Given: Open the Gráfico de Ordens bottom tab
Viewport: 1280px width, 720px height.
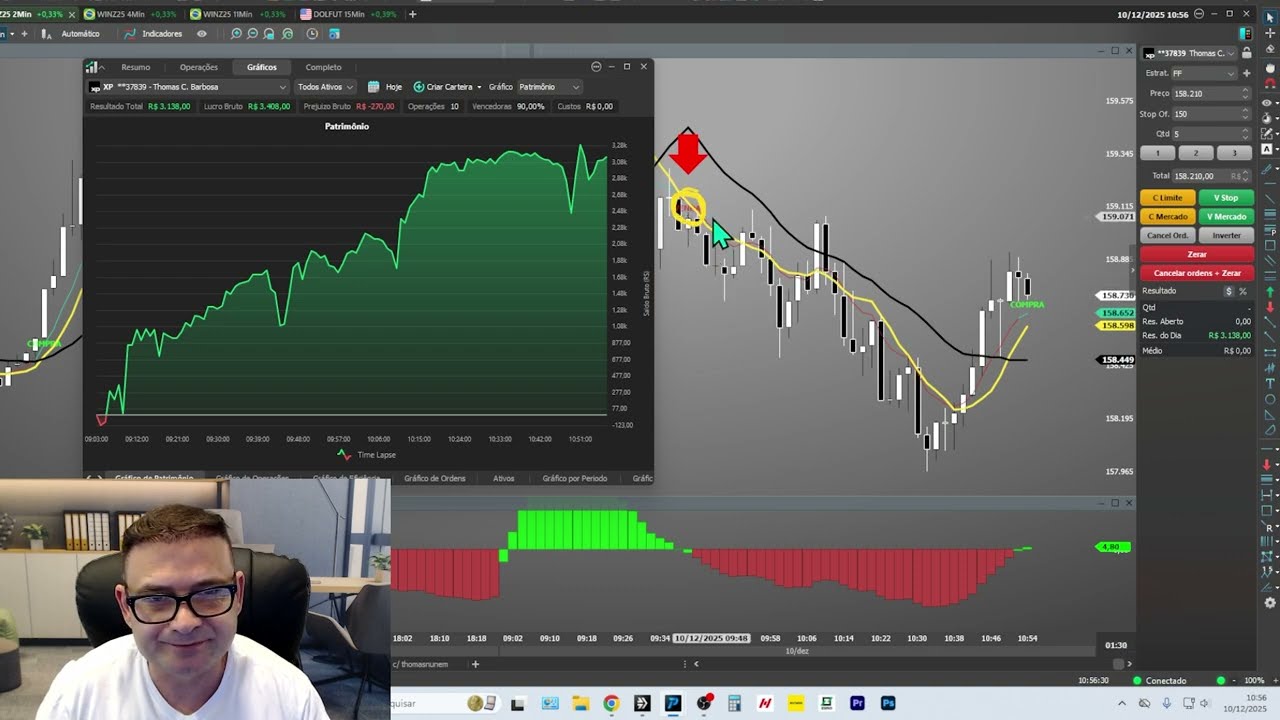Looking at the screenshot, I should coord(434,478).
